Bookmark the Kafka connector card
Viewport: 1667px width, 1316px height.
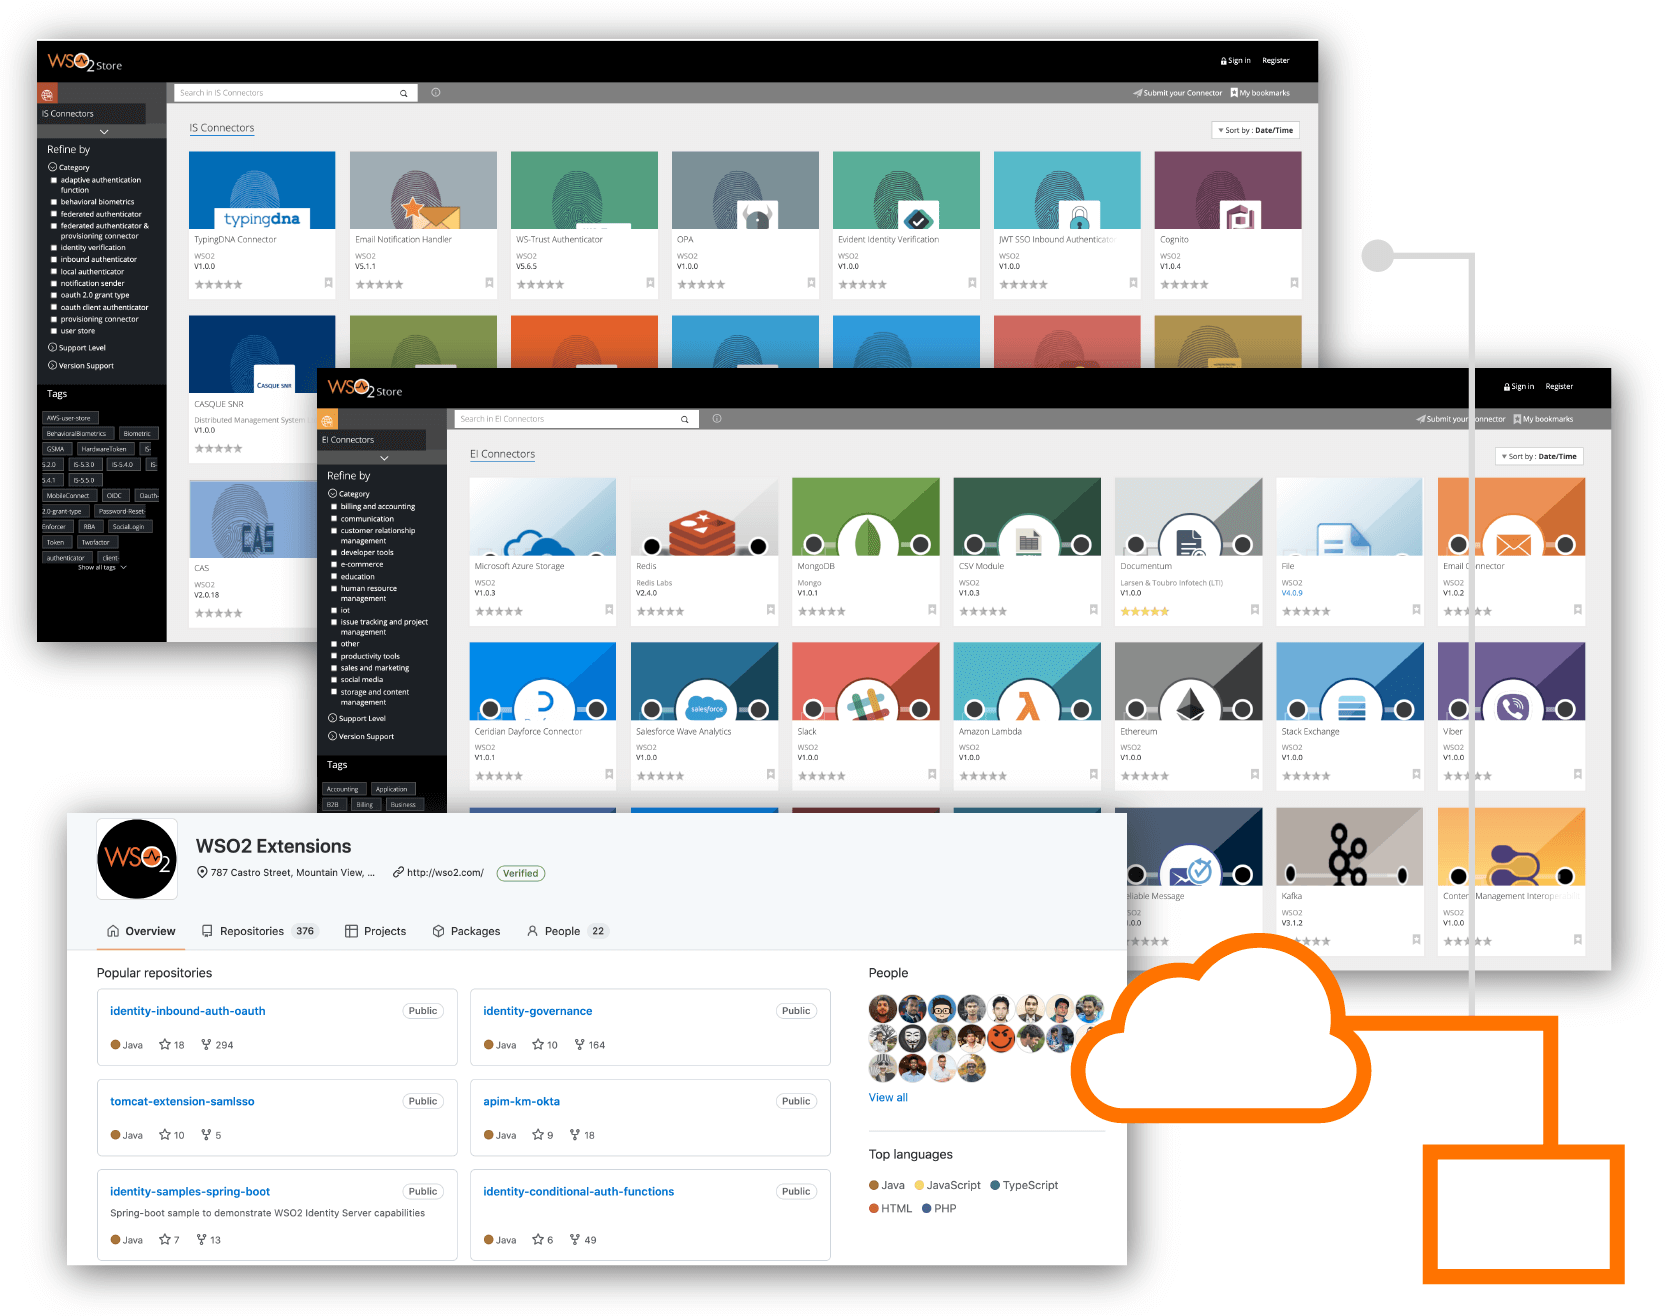pyautogui.click(x=1416, y=939)
